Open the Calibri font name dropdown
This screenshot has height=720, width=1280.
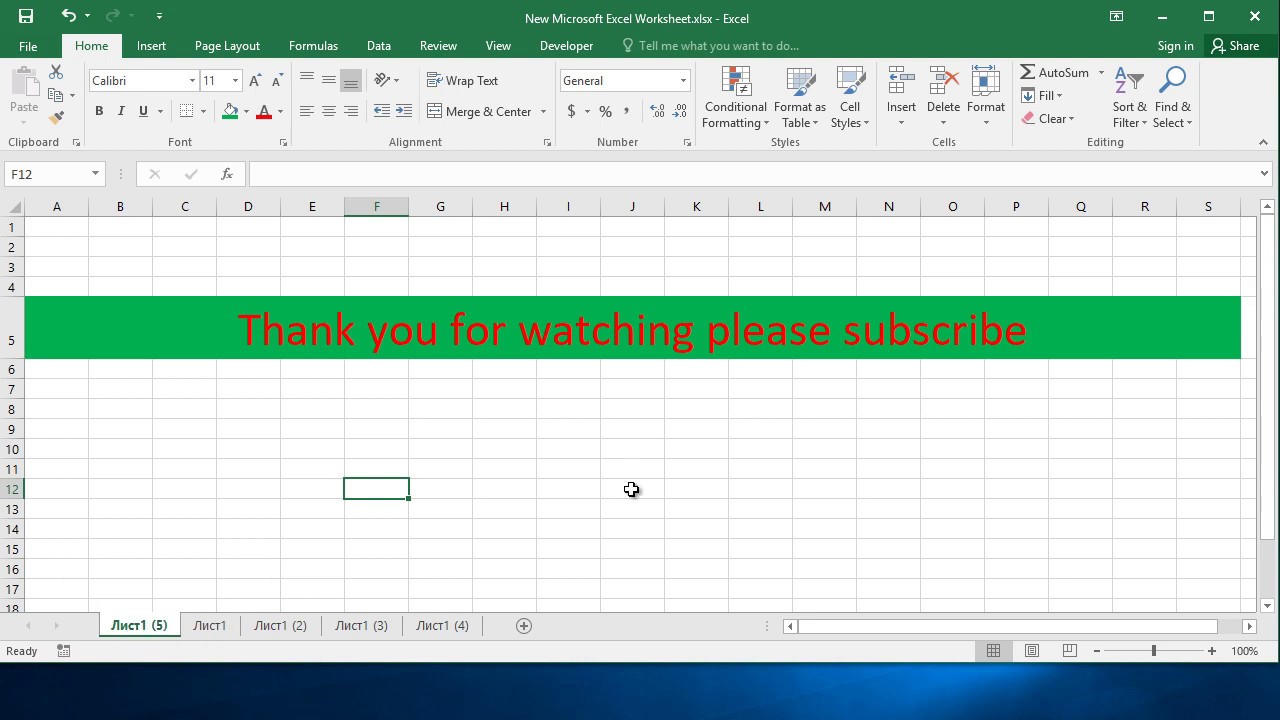192,81
